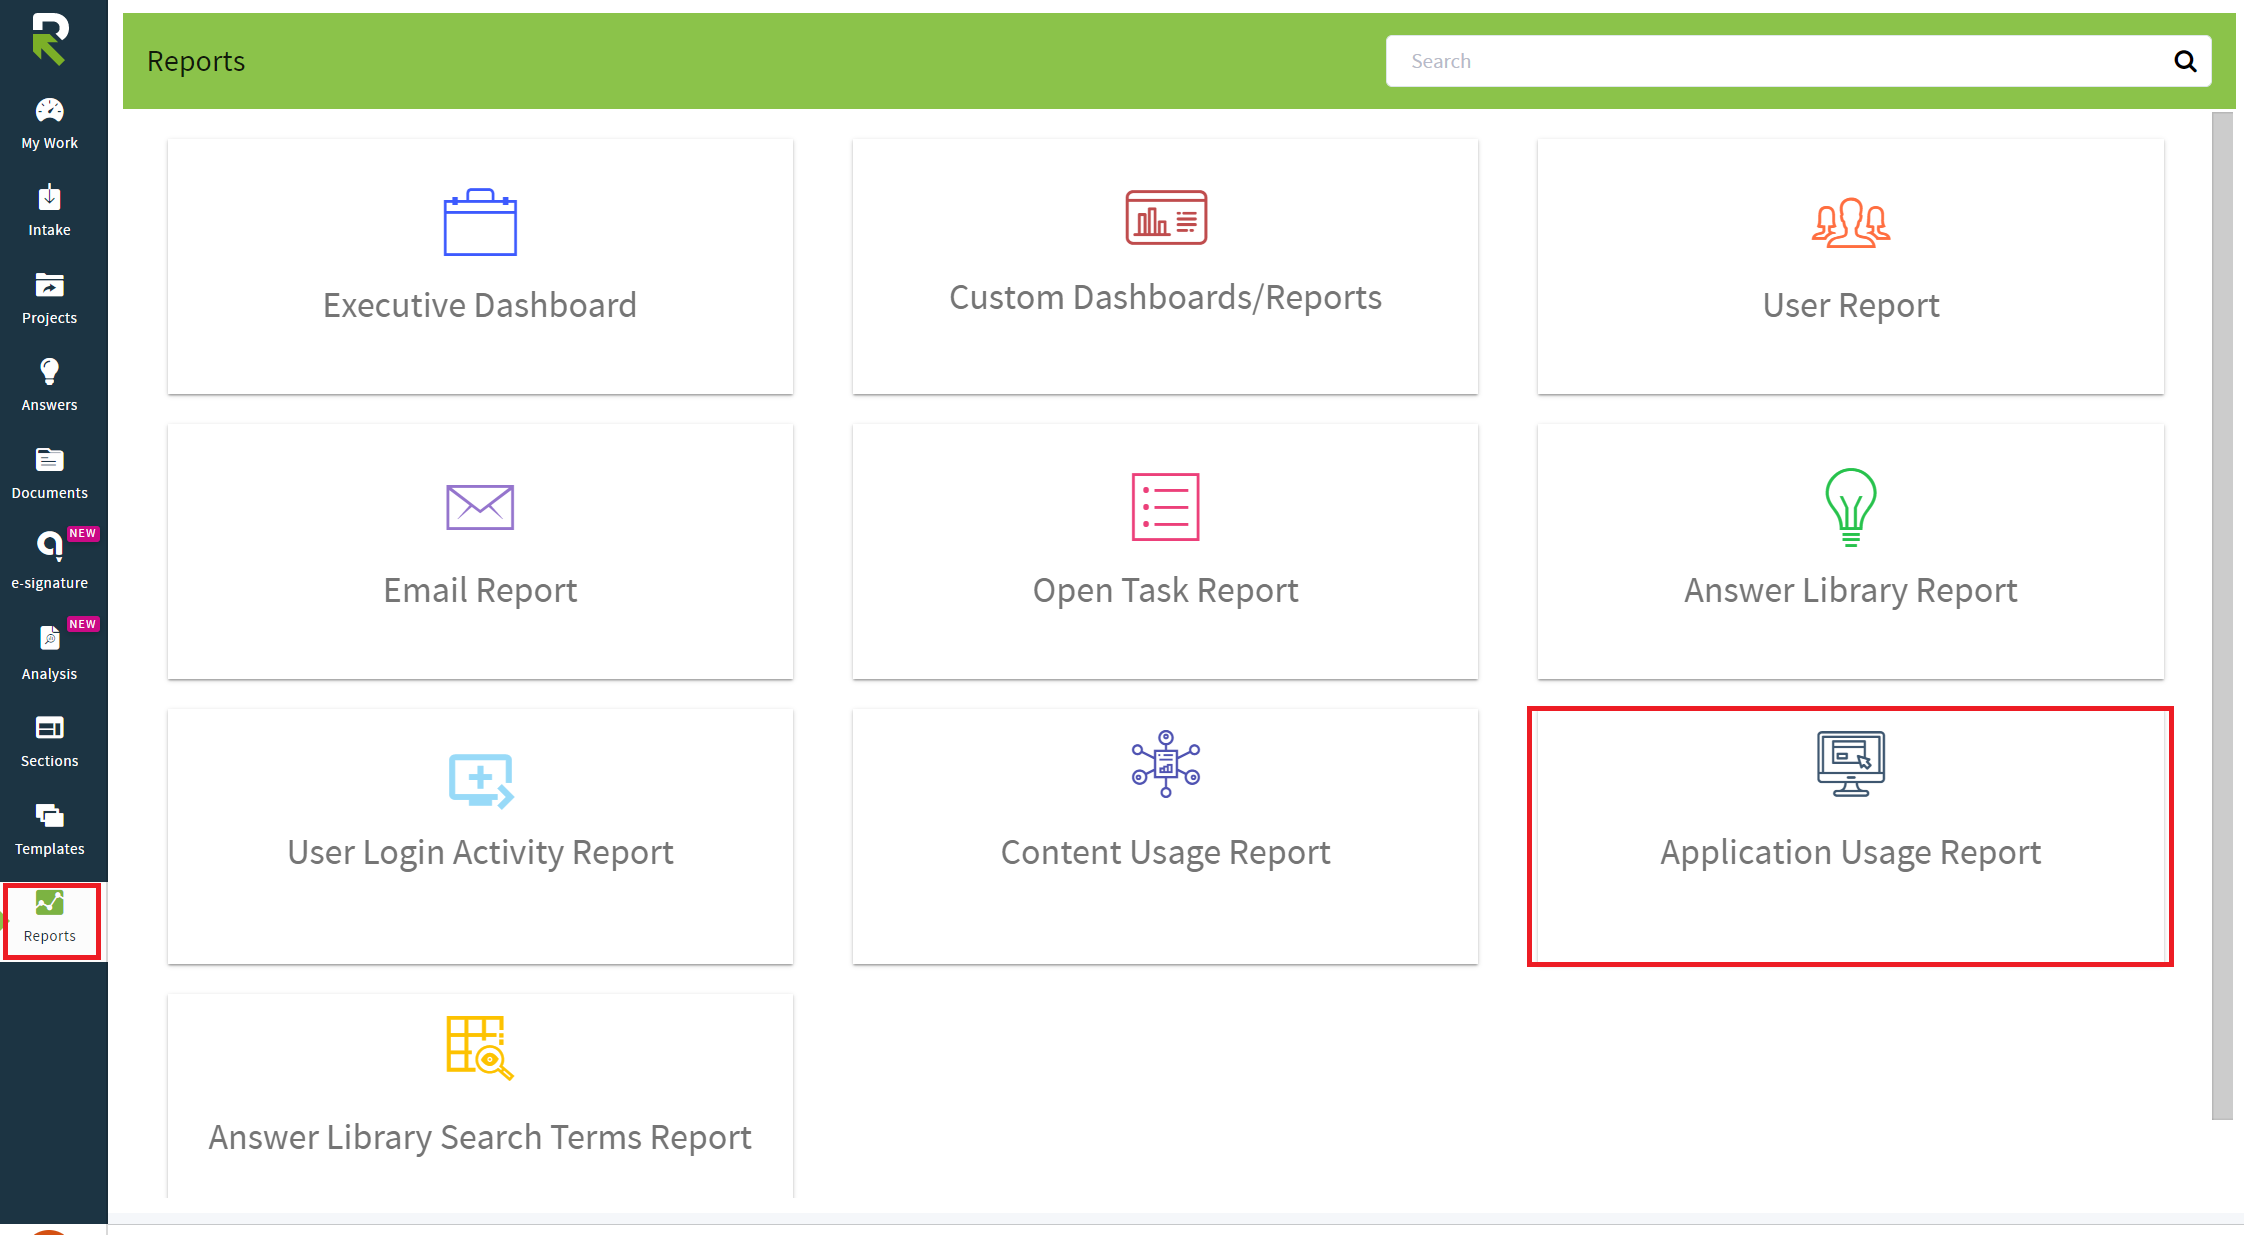Open the Answer Library Report label
Screen dimensions: 2244x1235
(1851, 590)
